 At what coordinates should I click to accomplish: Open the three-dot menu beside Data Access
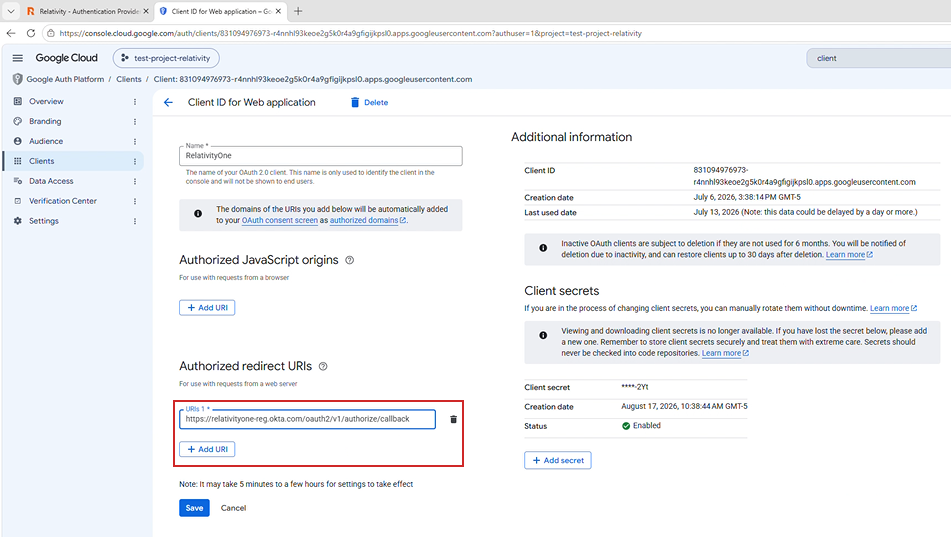coord(135,181)
